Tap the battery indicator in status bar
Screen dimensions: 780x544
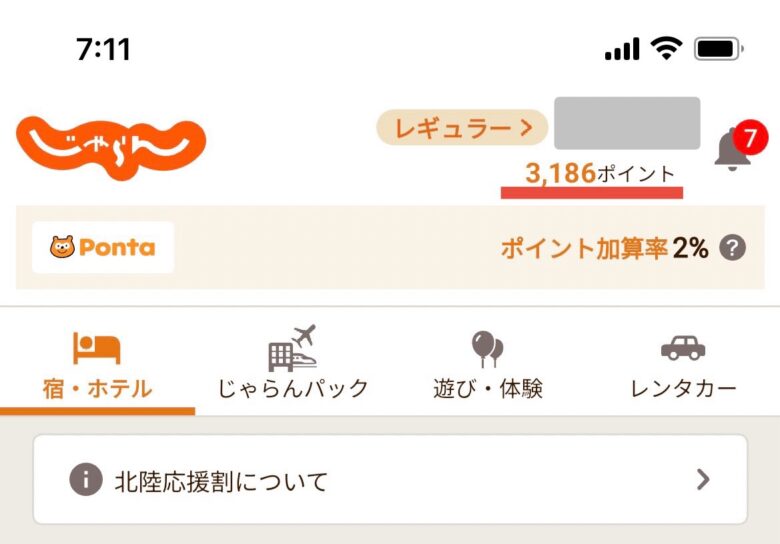coord(716,49)
